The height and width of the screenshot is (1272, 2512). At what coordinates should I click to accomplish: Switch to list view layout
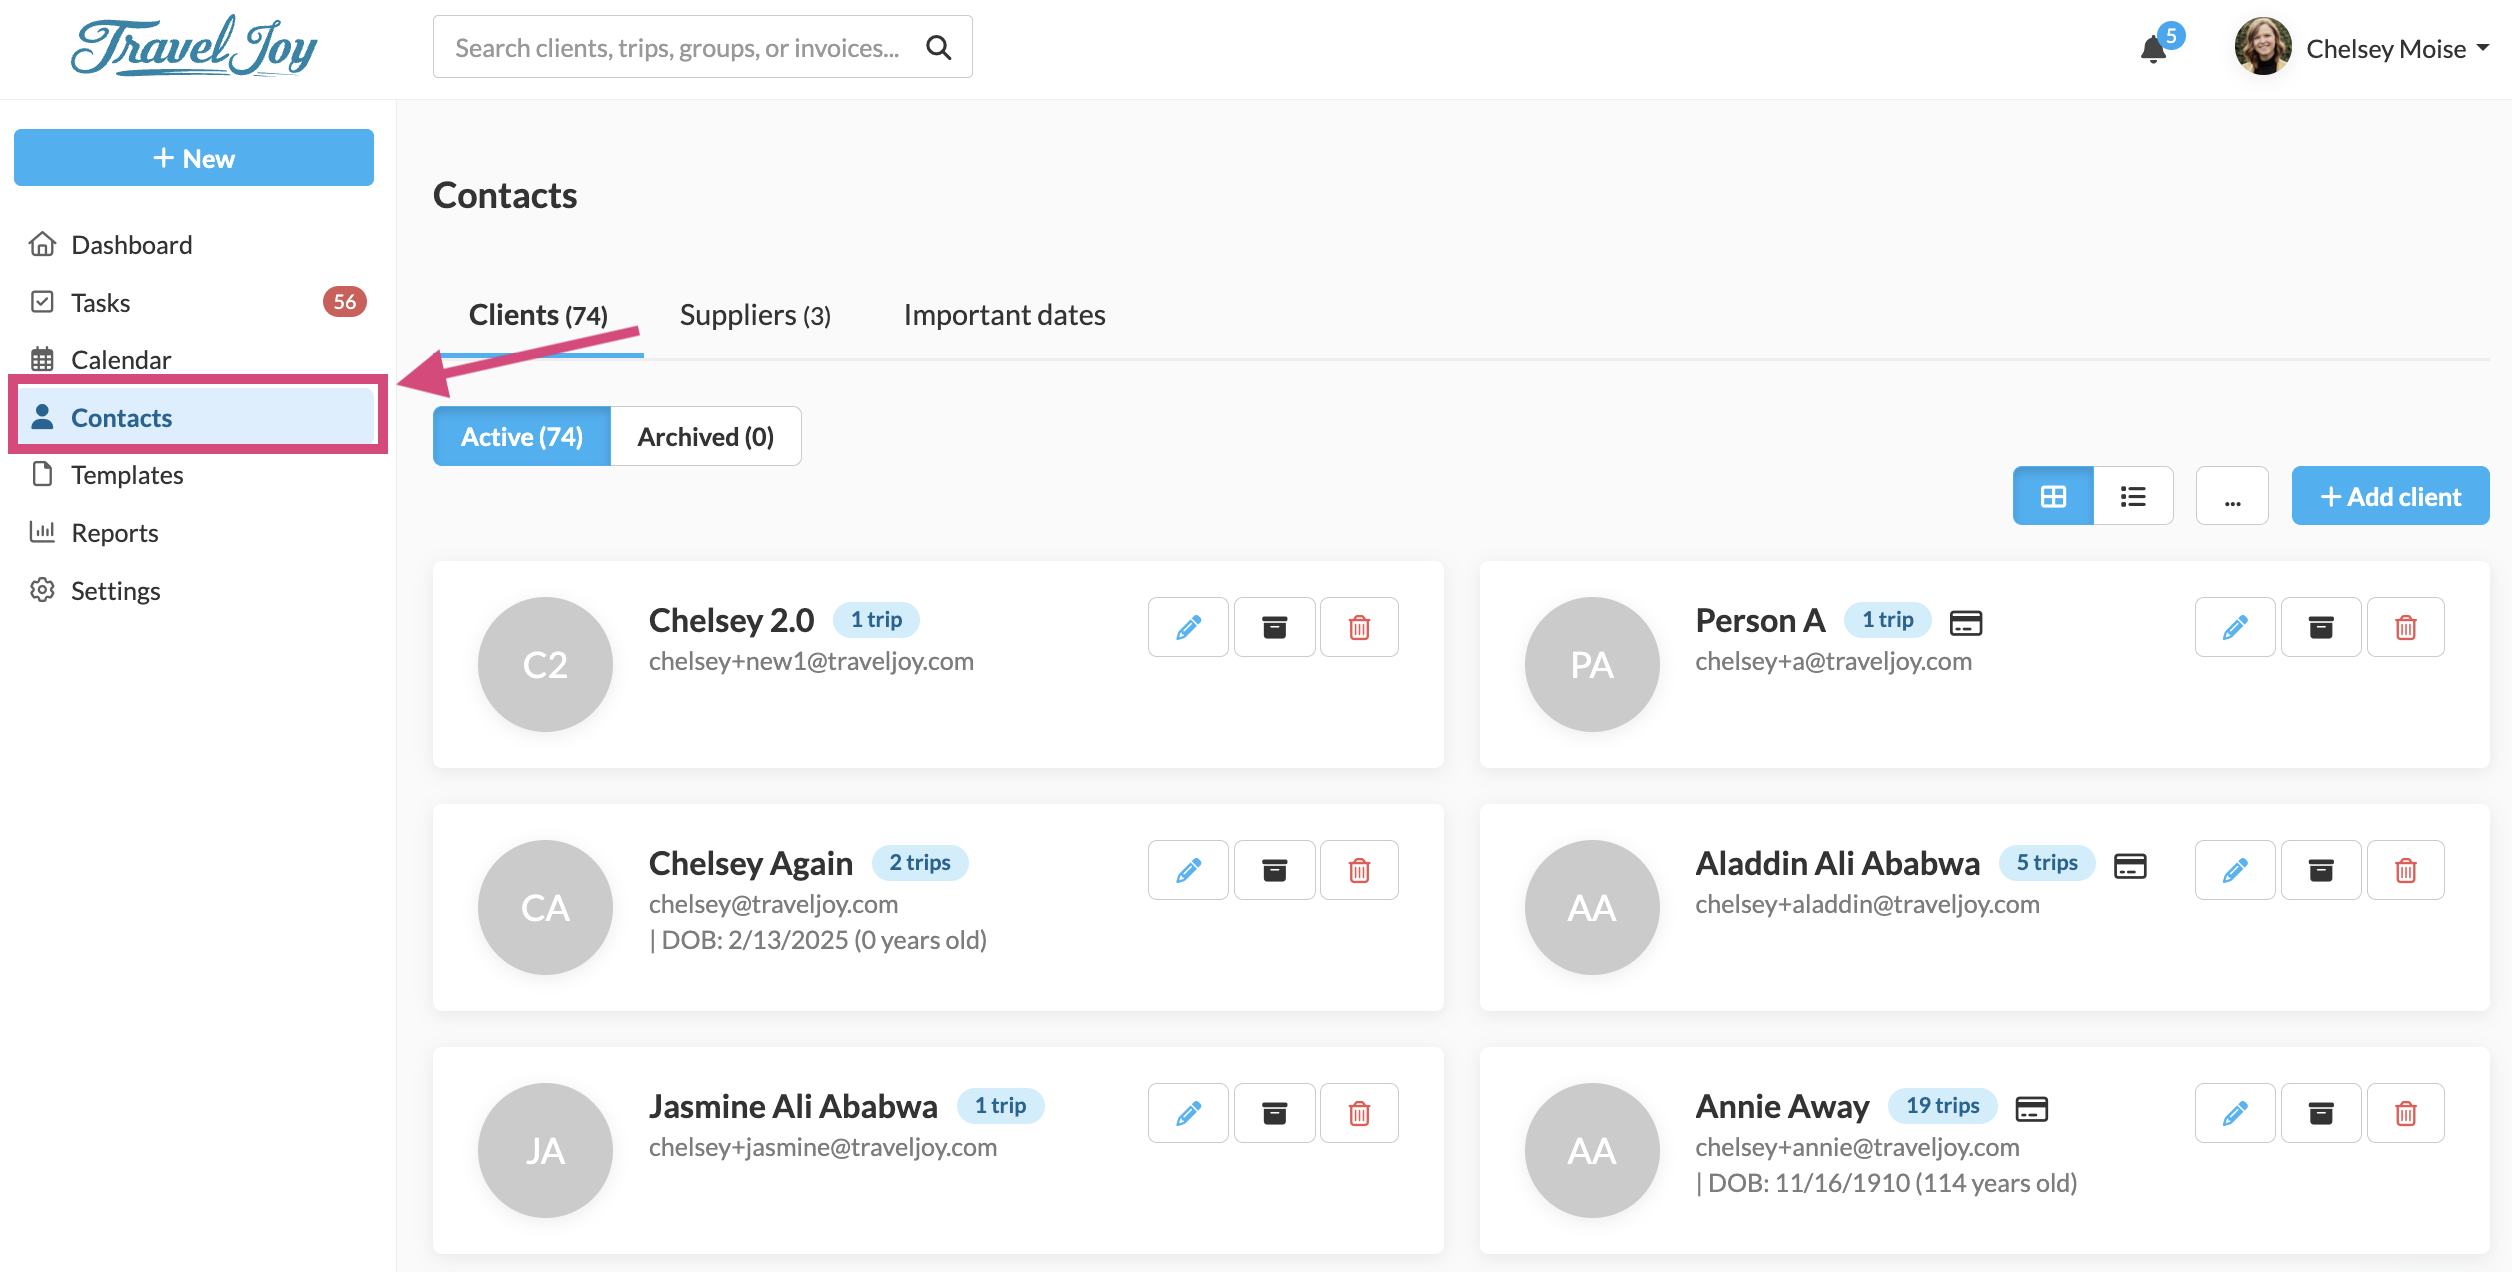point(2133,496)
